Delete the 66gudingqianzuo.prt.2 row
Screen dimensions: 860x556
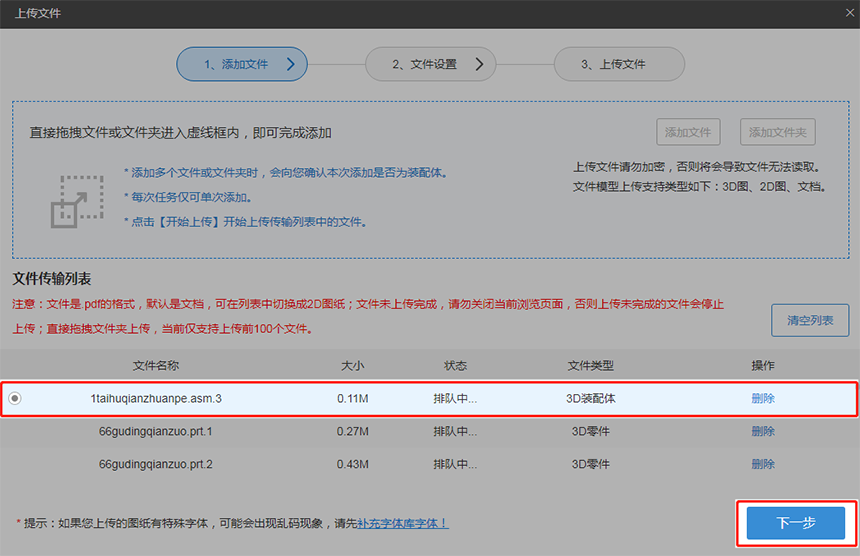pyautogui.click(x=763, y=464)
